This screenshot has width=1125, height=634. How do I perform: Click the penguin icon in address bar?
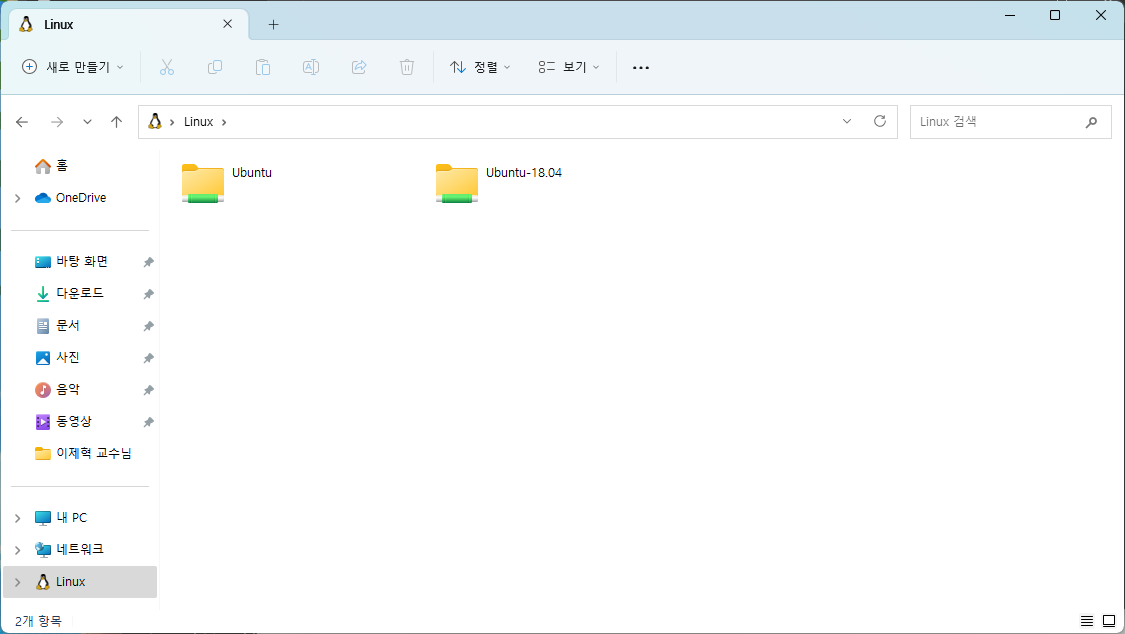pyautogui.click(x=154, y=121)
